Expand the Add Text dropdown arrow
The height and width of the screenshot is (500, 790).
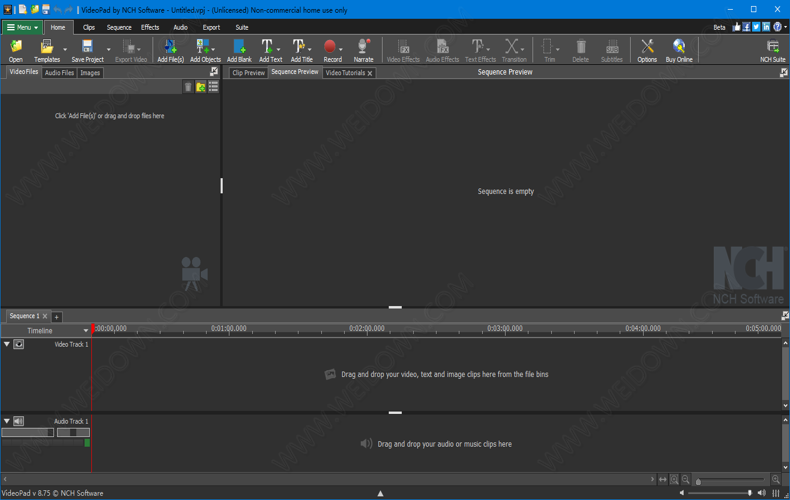tap(279, 49)
